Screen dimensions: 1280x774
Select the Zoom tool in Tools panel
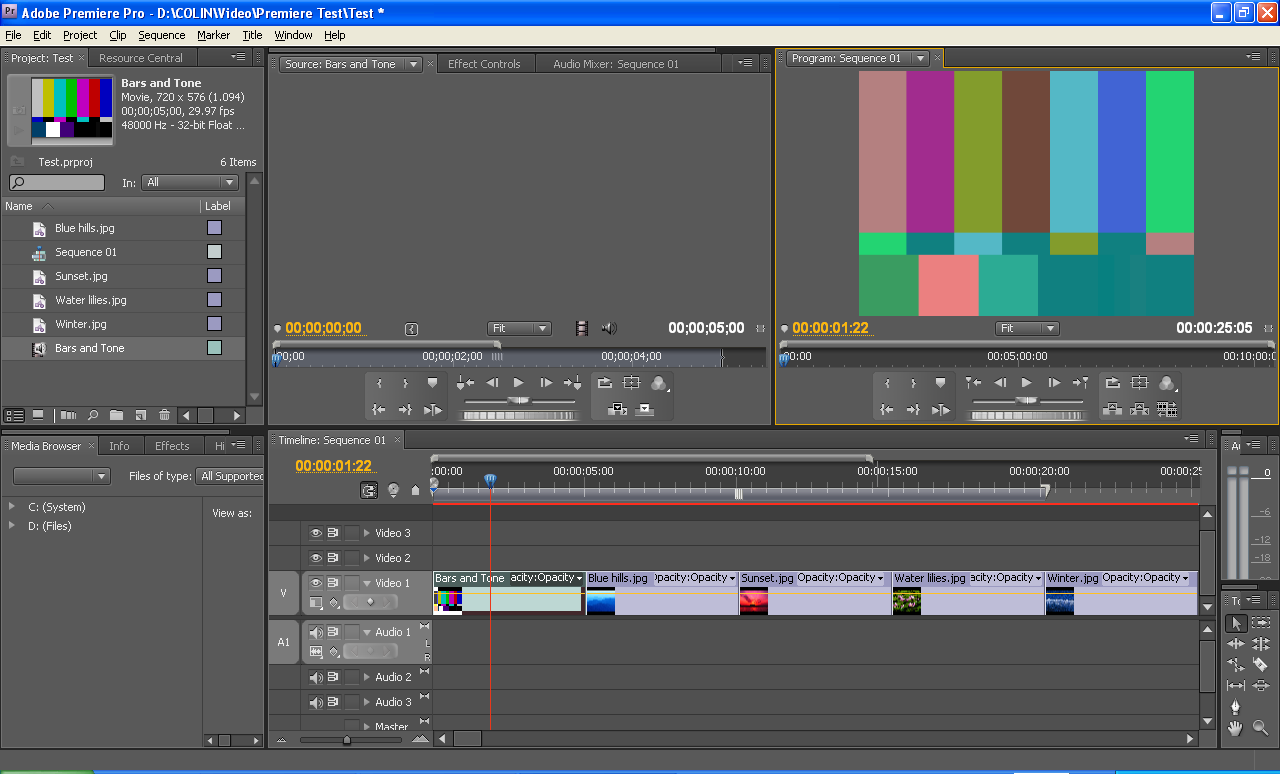1260,728
